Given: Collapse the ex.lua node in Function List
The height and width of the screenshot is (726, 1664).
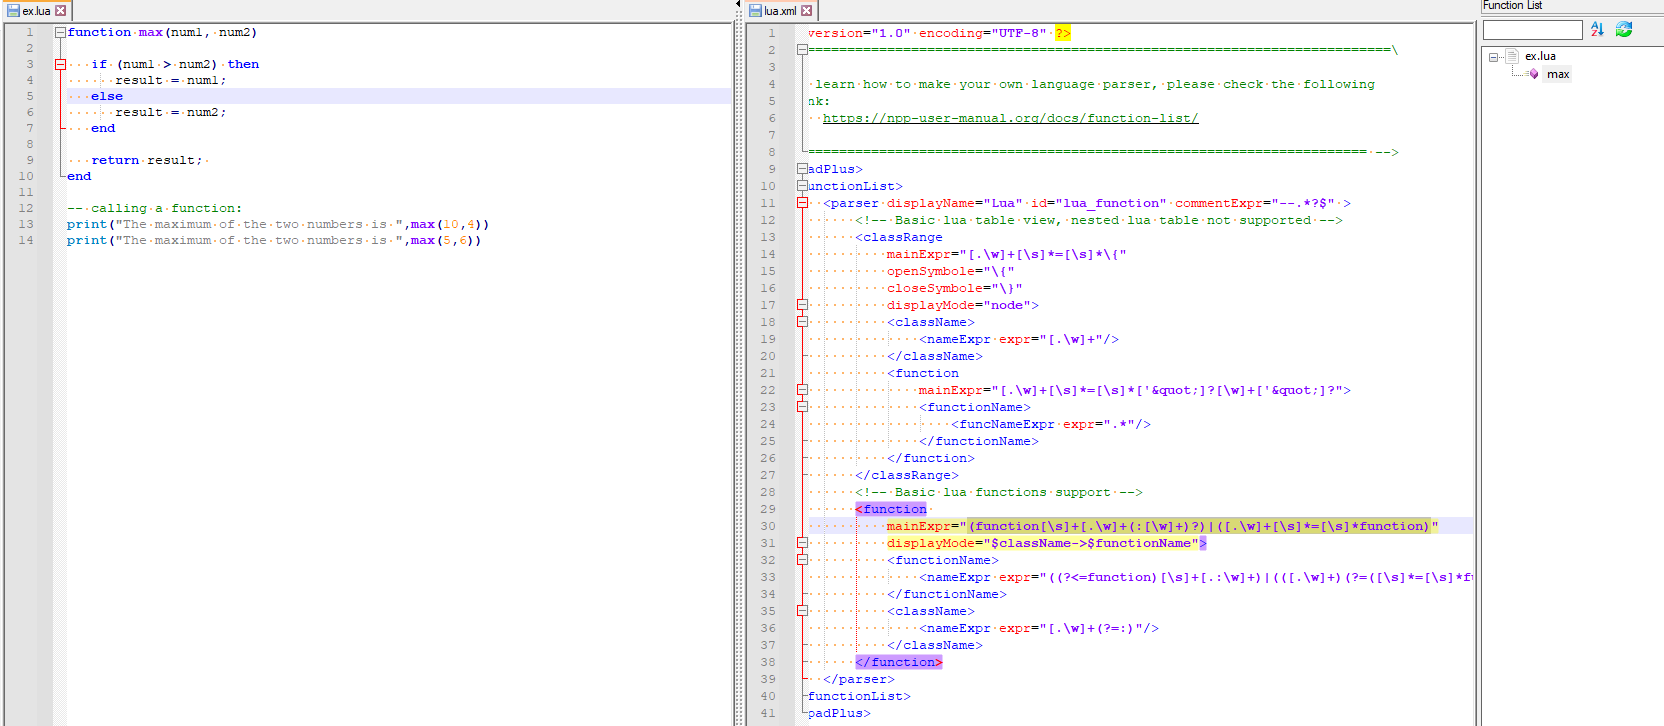Looking at the screenshot, I should click(x=1494, y=57).
